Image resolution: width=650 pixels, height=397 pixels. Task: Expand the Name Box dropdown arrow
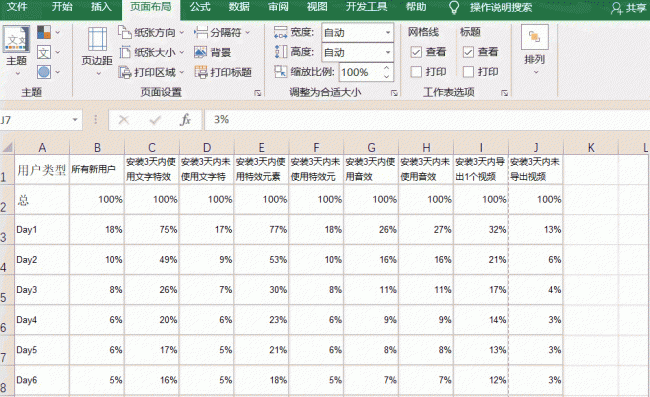[x=75, y=120]
